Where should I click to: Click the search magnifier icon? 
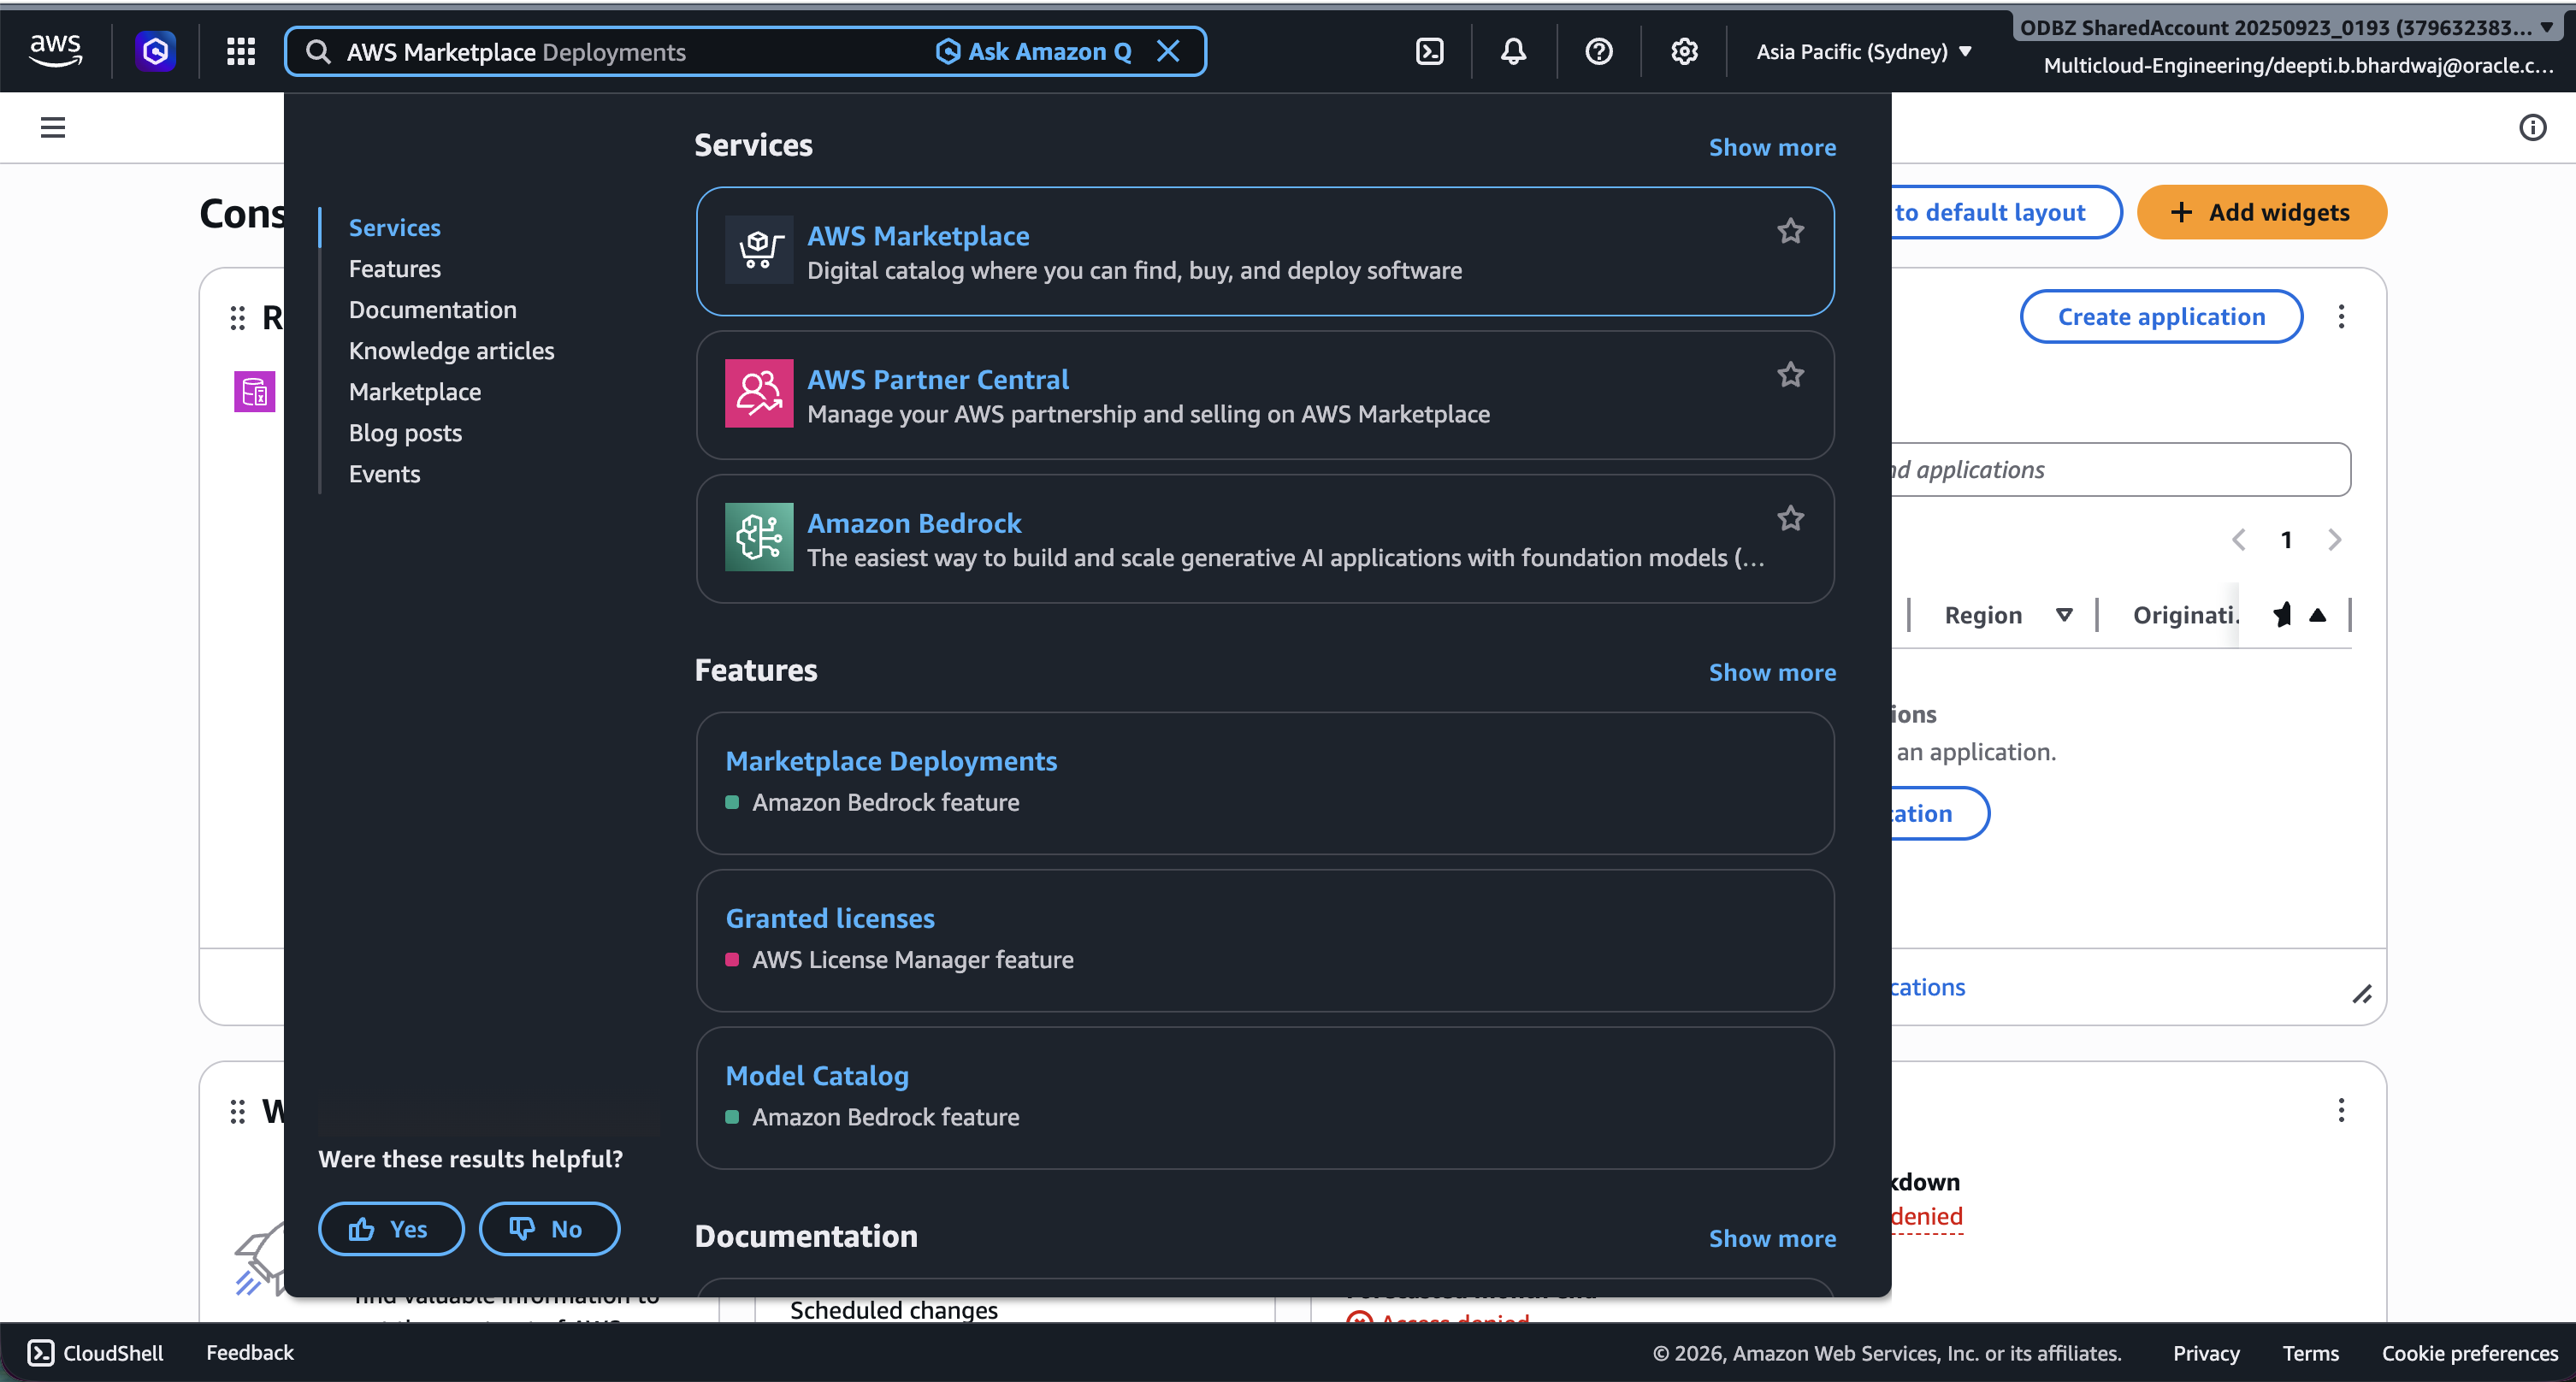[318, 51]
